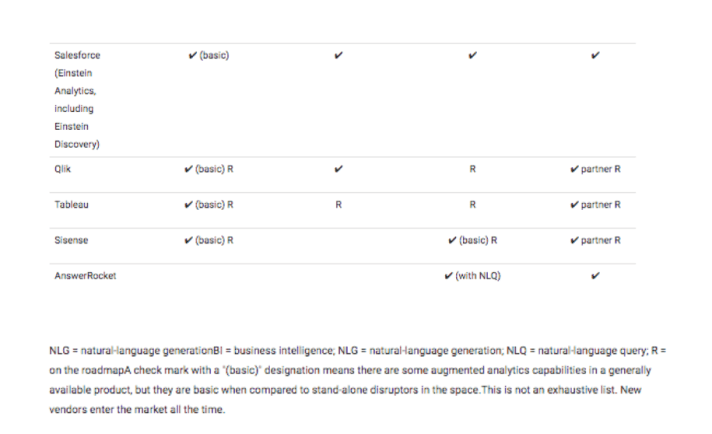
Task: Select the Salesforce vendor name
Action: tap(75, 55)
